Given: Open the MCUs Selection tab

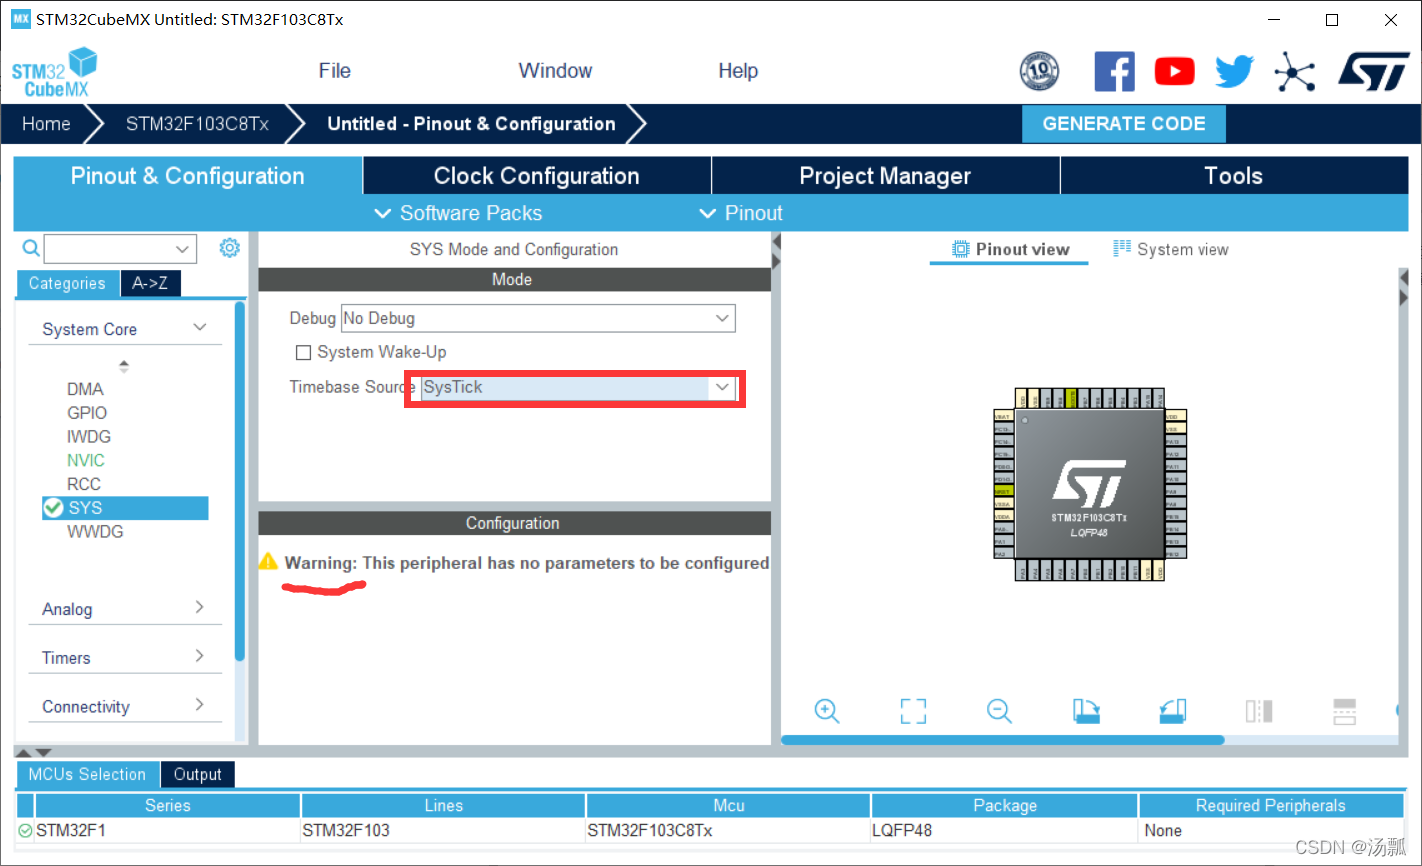Looking at the screenshot, I should click(x=87, y=774).
